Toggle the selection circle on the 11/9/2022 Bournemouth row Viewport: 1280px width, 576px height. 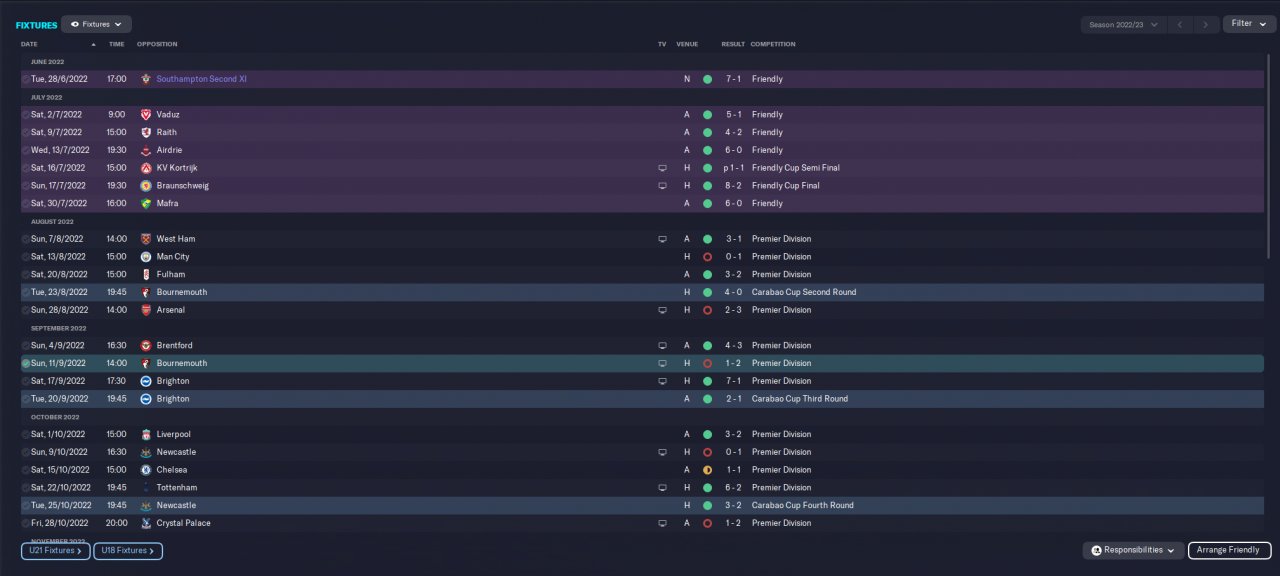pos(26,364)
